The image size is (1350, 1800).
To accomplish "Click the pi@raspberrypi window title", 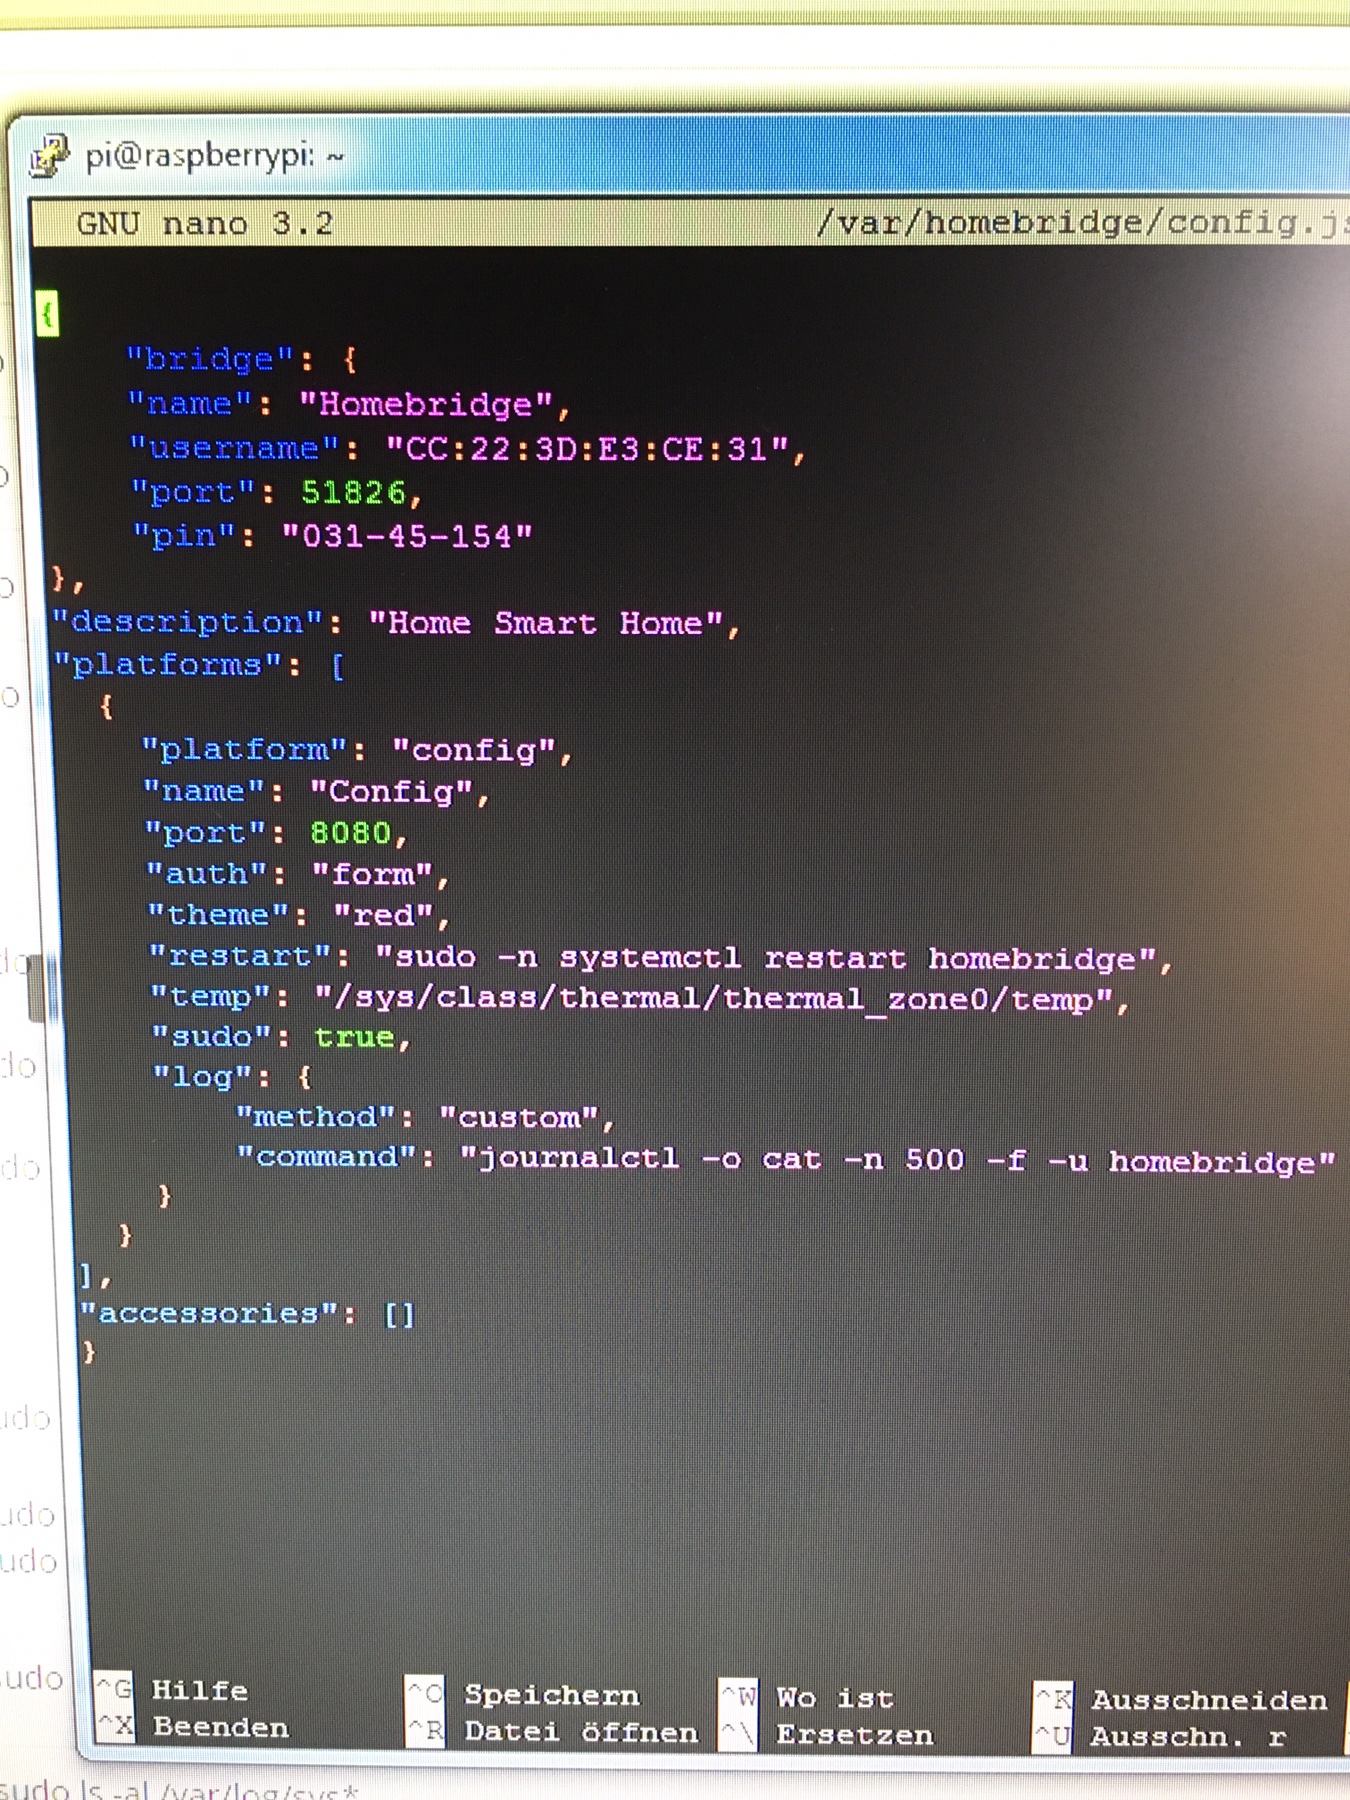I will [x=214, y=156].
